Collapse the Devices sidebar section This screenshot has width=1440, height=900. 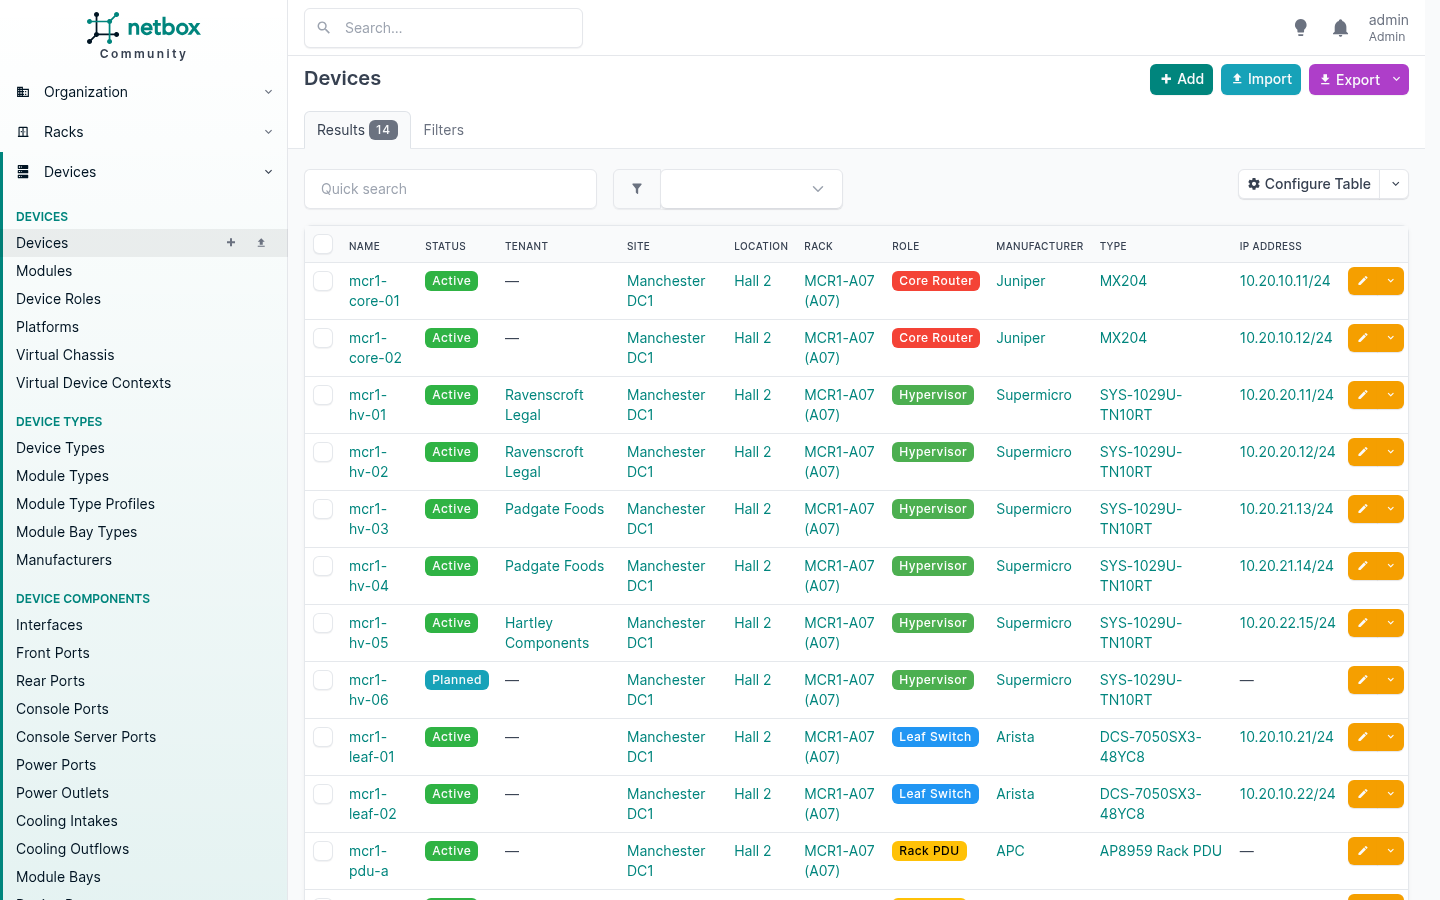(144, 172)
